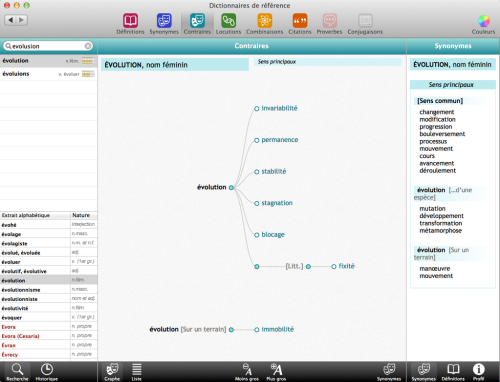Expand the collapsed [Litt.] graph node
The height and width of the screenshot is (382, 500).
pos(308,266)
